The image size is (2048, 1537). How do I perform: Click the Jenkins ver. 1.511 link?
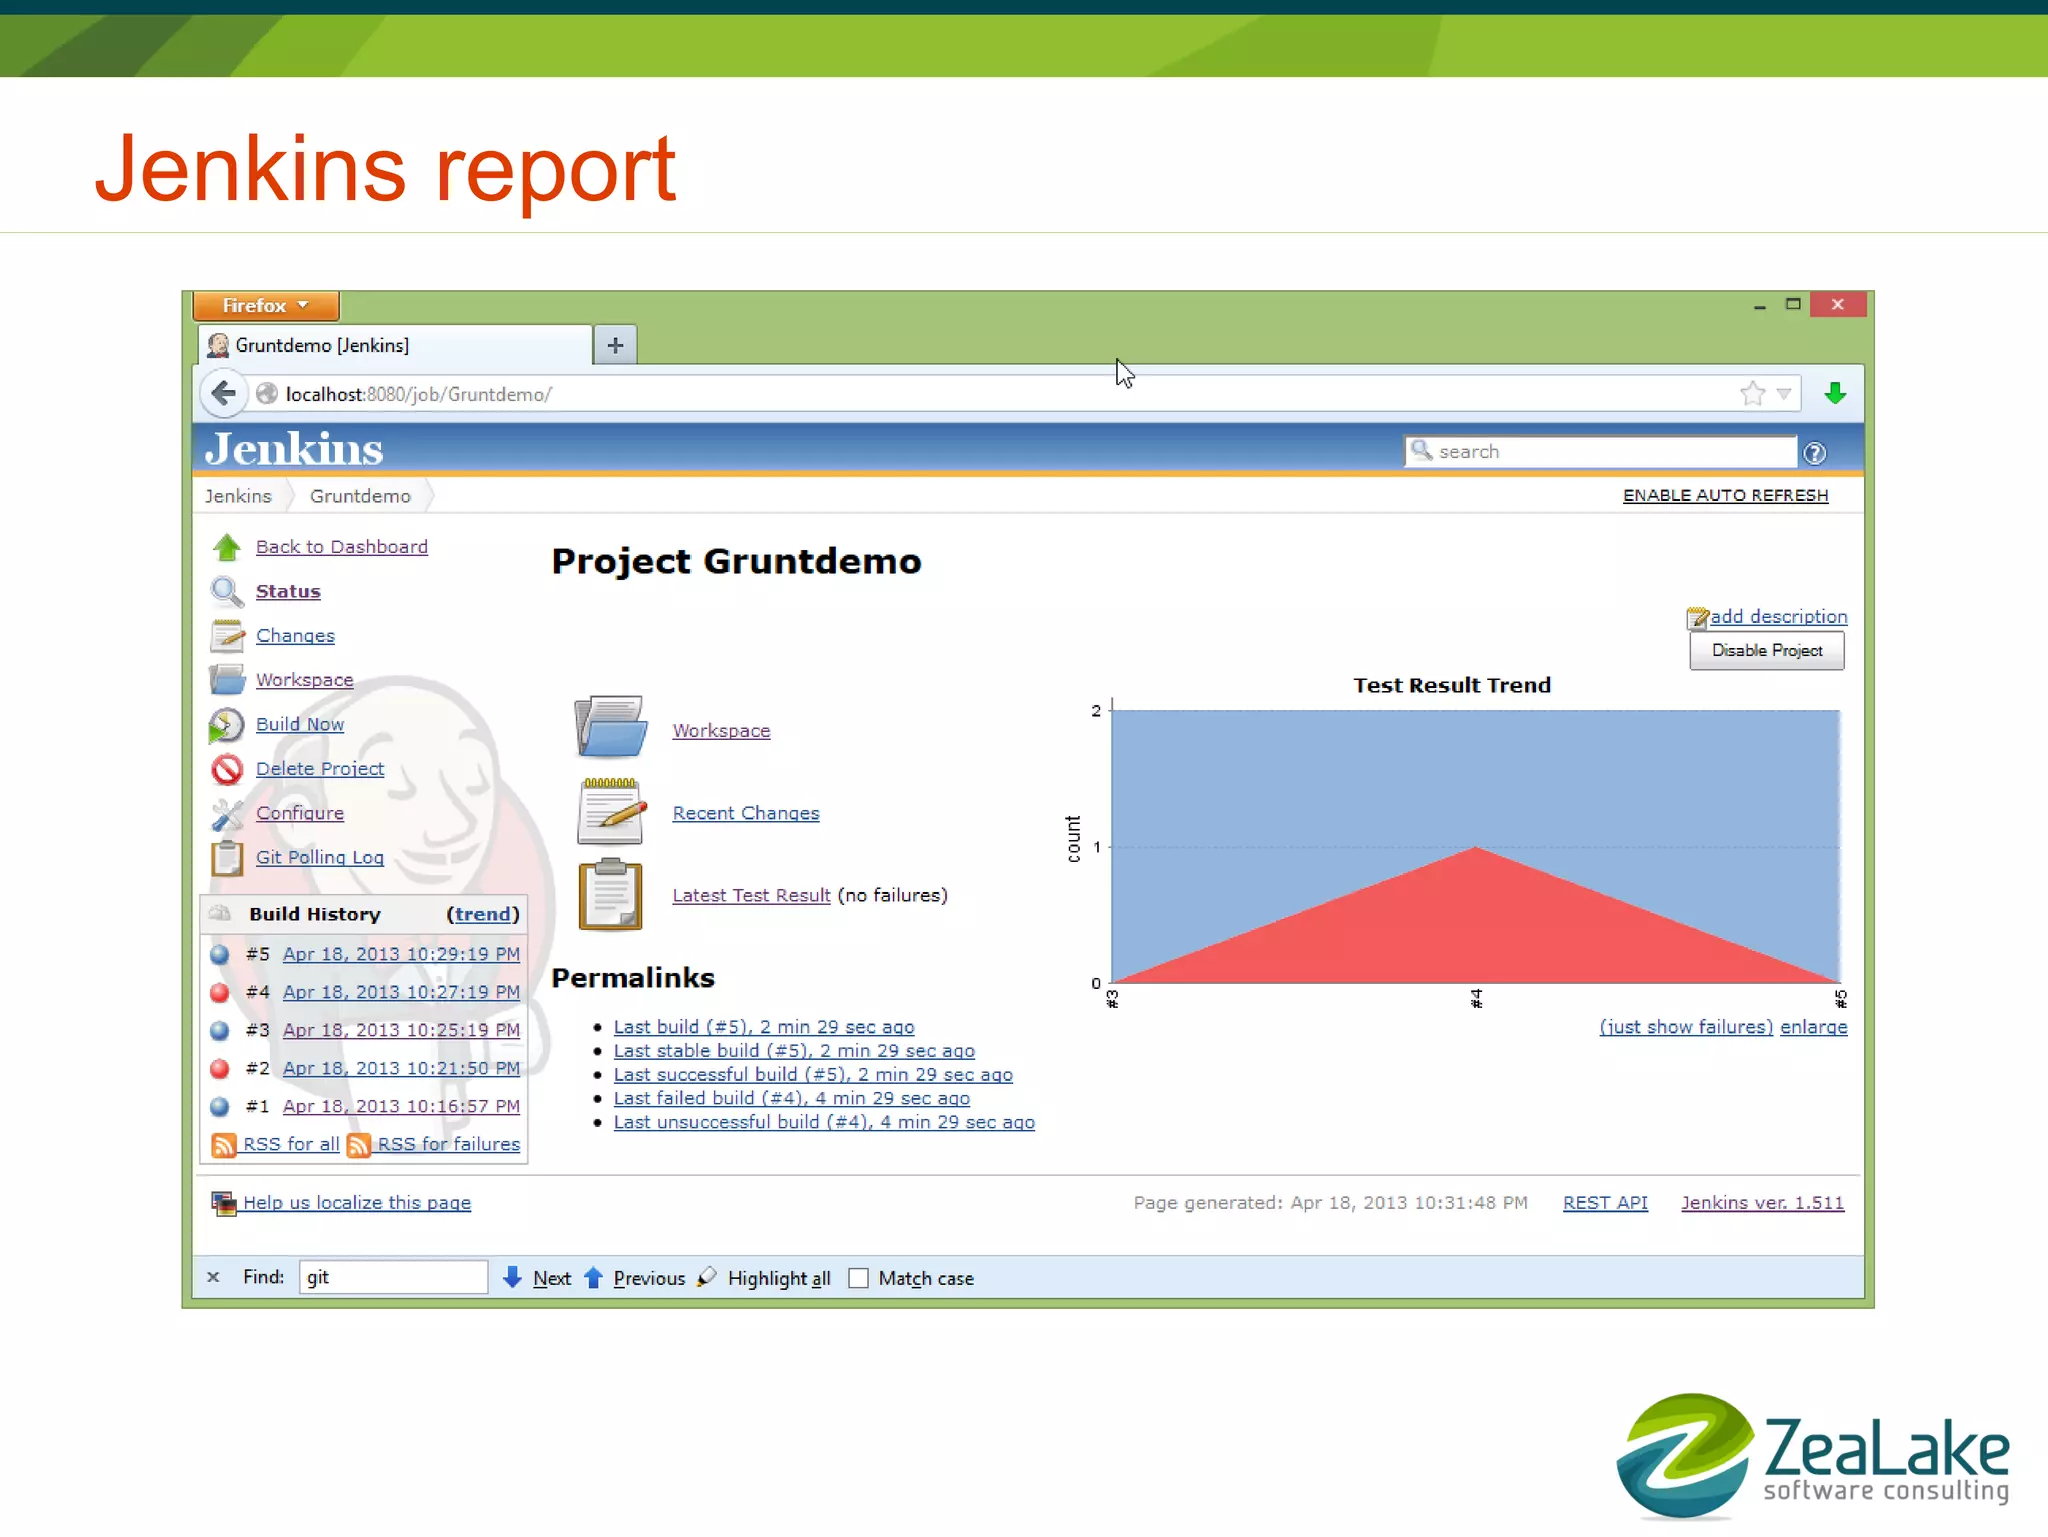point(1762,1202)
